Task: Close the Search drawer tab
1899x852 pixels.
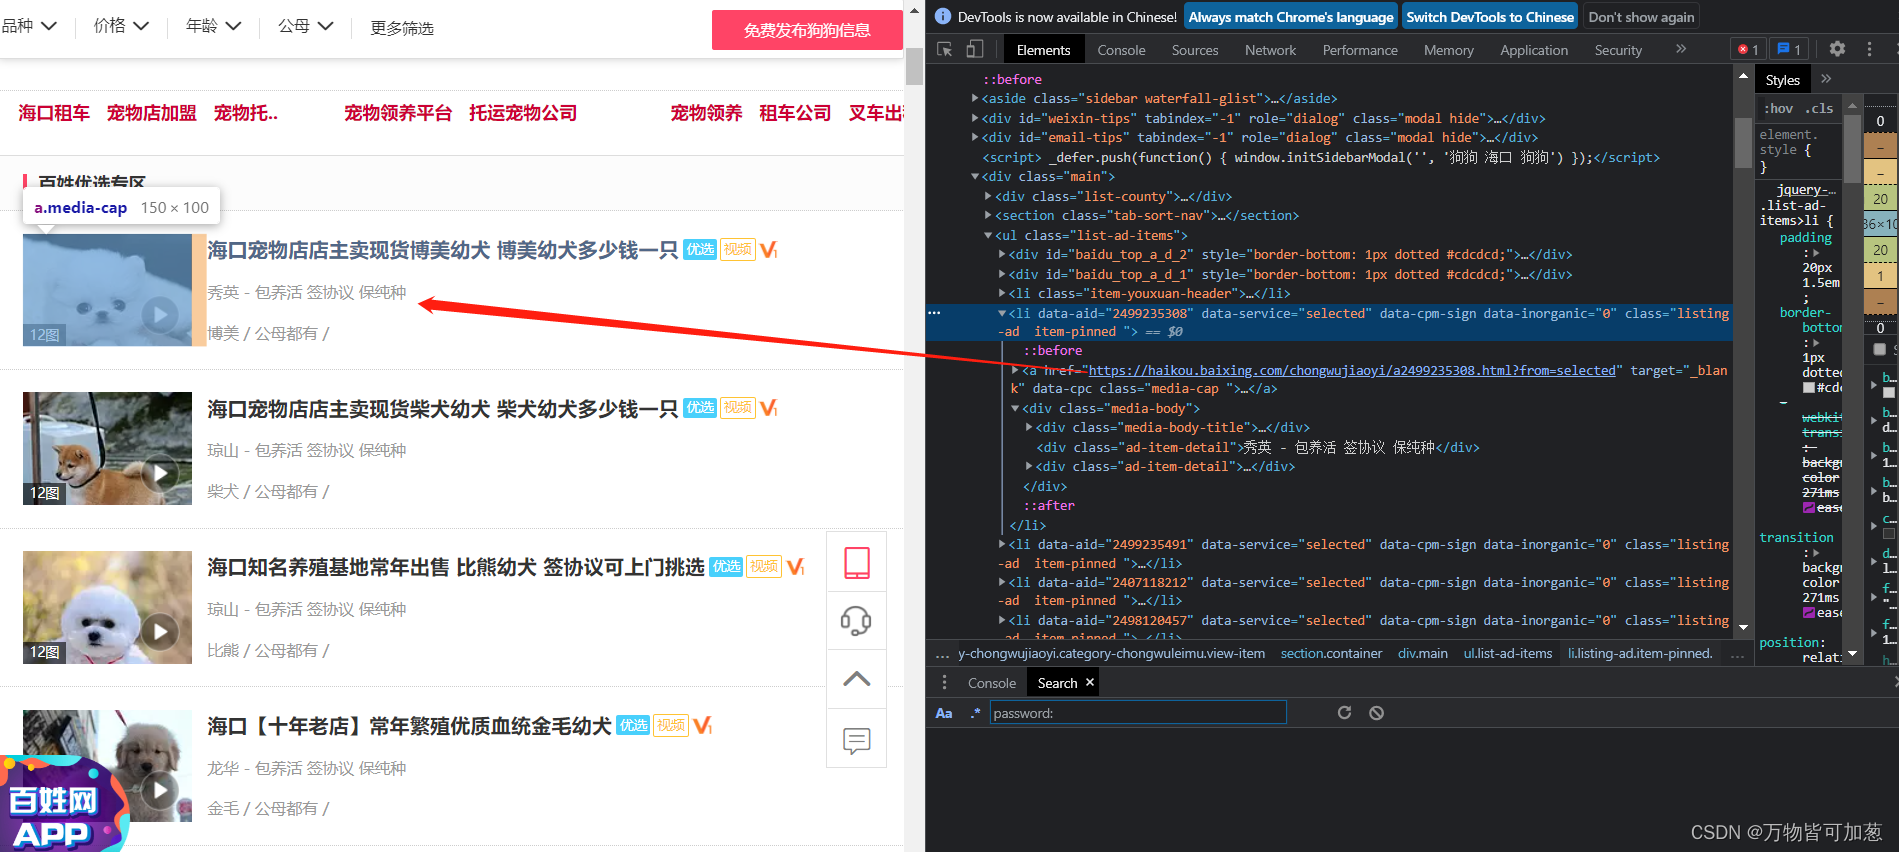Action: coord(1090,682)
